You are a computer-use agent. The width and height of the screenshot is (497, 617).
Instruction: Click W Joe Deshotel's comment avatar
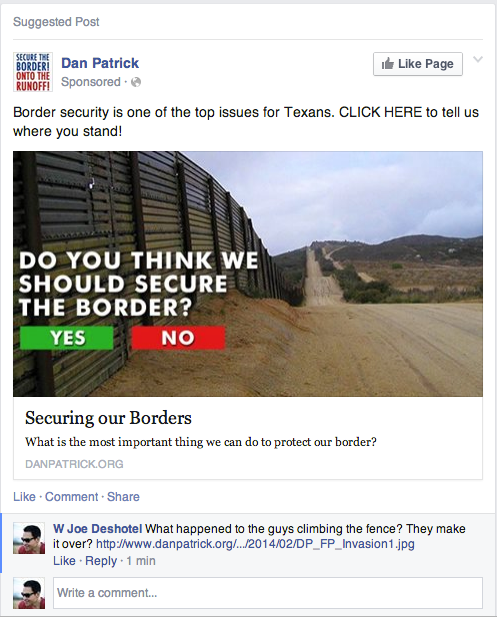tap(29, 538)
